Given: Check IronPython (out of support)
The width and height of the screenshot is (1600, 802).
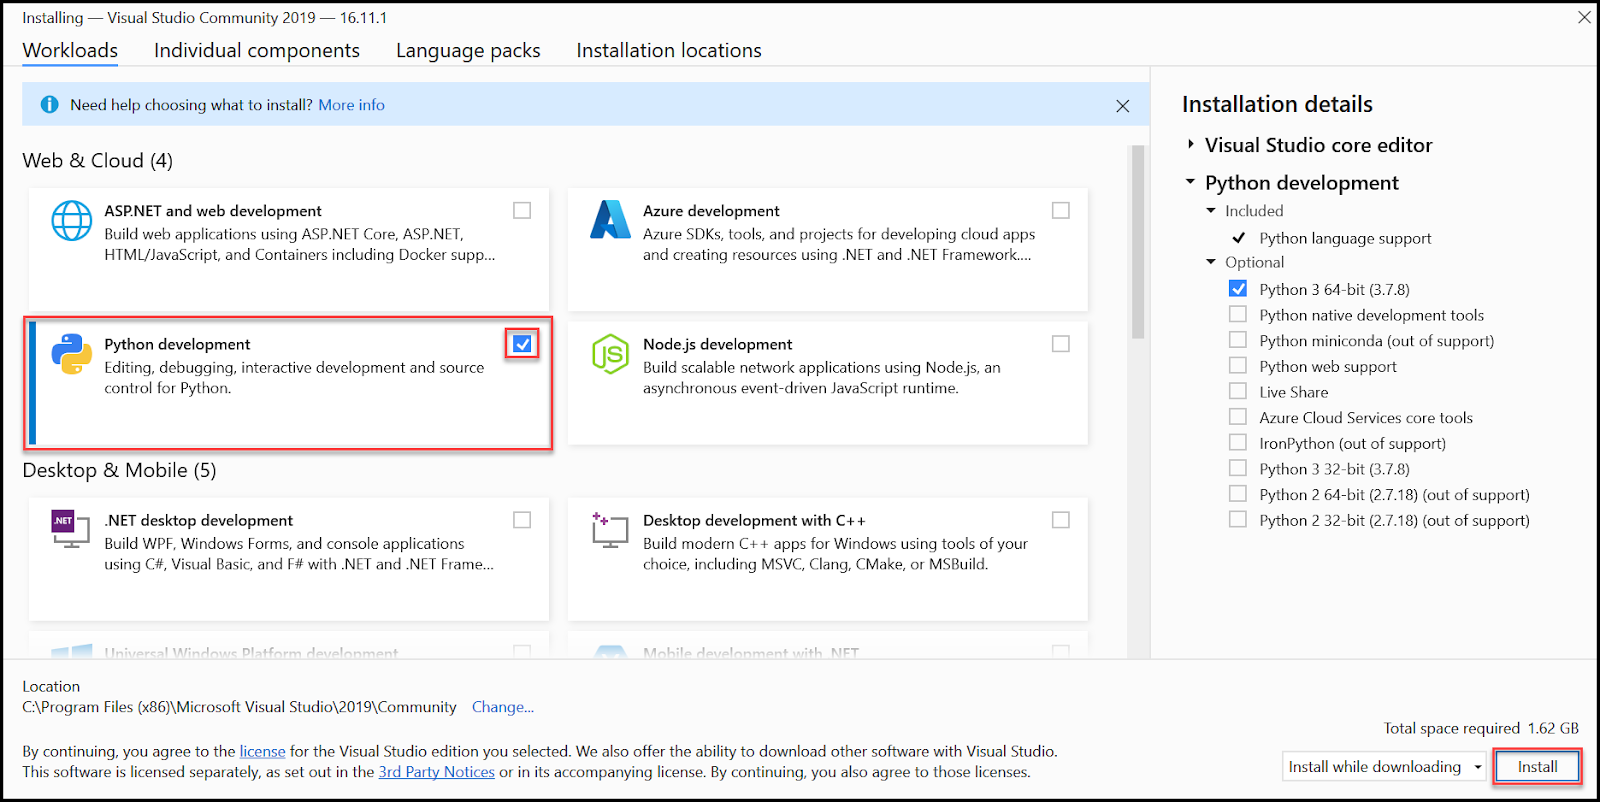Looking at the screenshot, I should coord(1238,443).
